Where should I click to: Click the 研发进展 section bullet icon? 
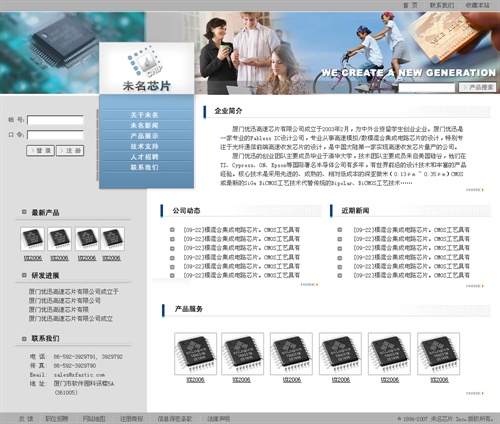click(24, 275)
